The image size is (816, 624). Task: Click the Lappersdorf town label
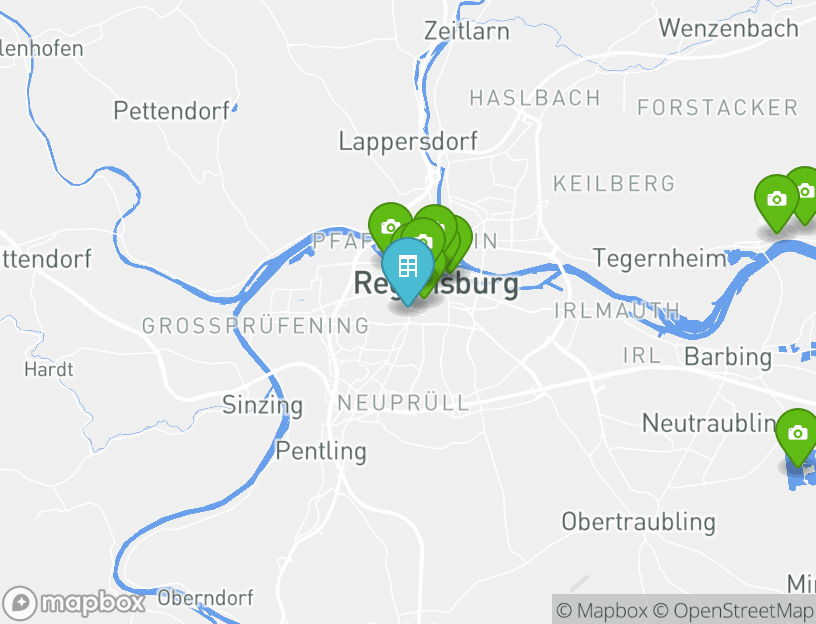408,142
